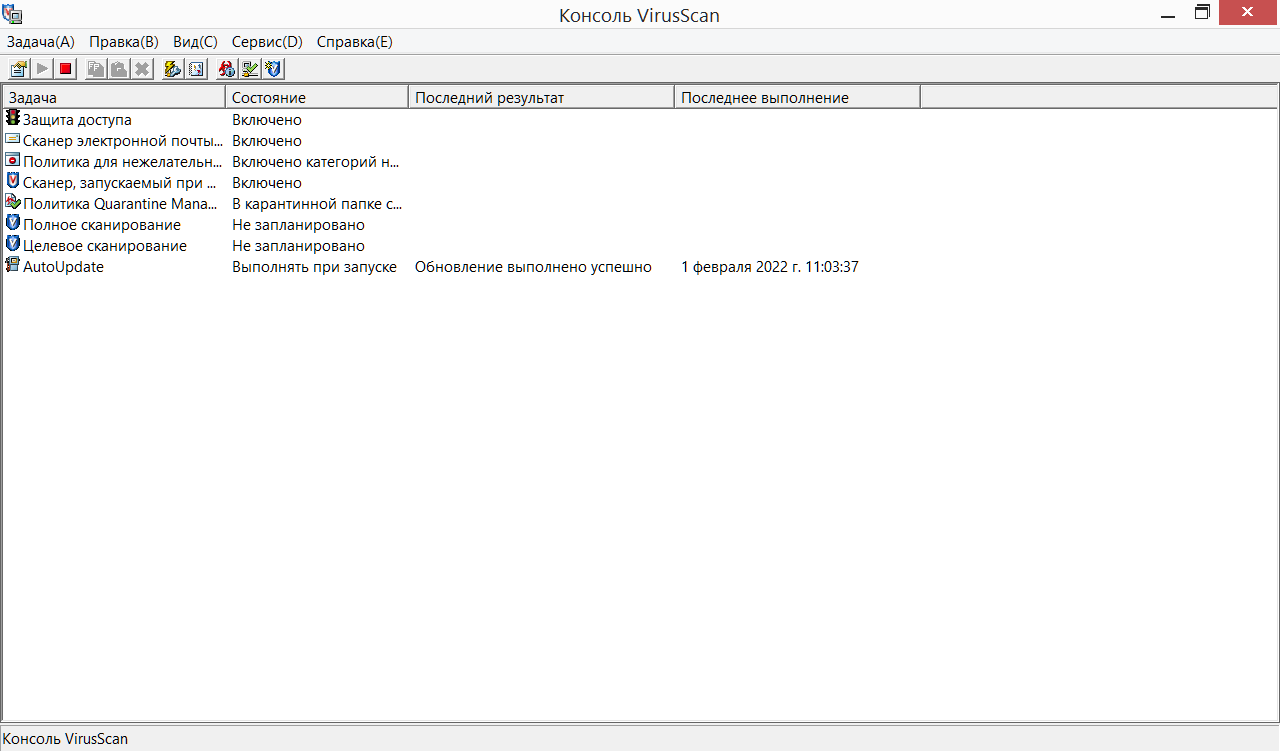
Task: Select the Целевое сканирование task
Action: (105, 246)
